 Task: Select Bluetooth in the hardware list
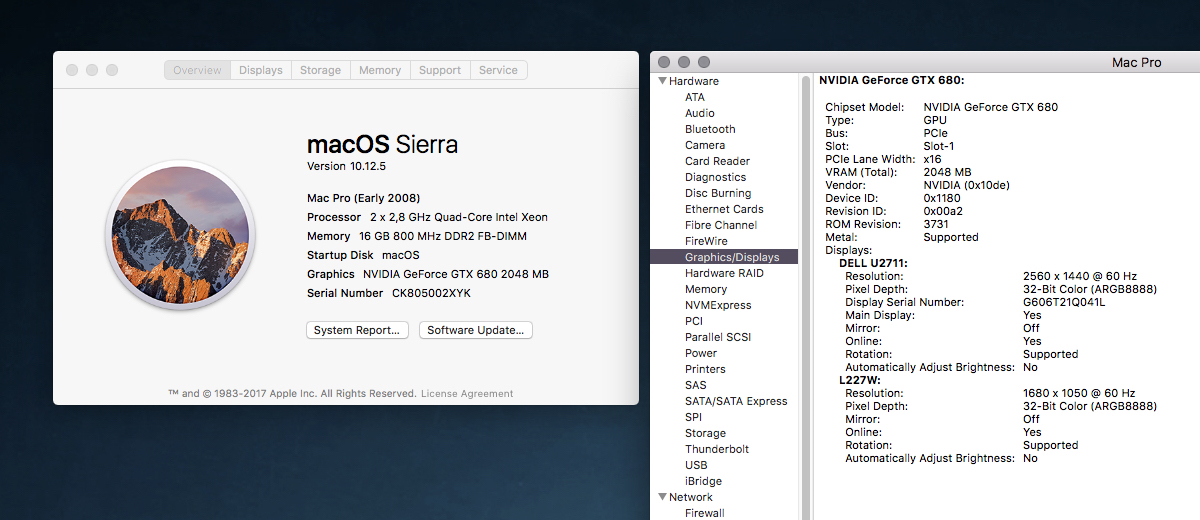(710, 129)
